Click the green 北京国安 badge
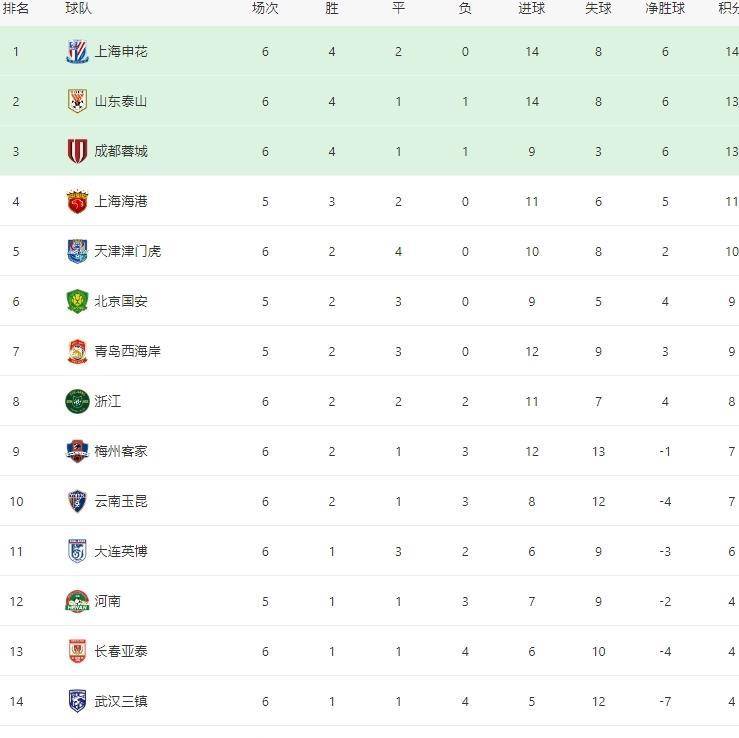The image size is (739, 738). pos(77,301)
